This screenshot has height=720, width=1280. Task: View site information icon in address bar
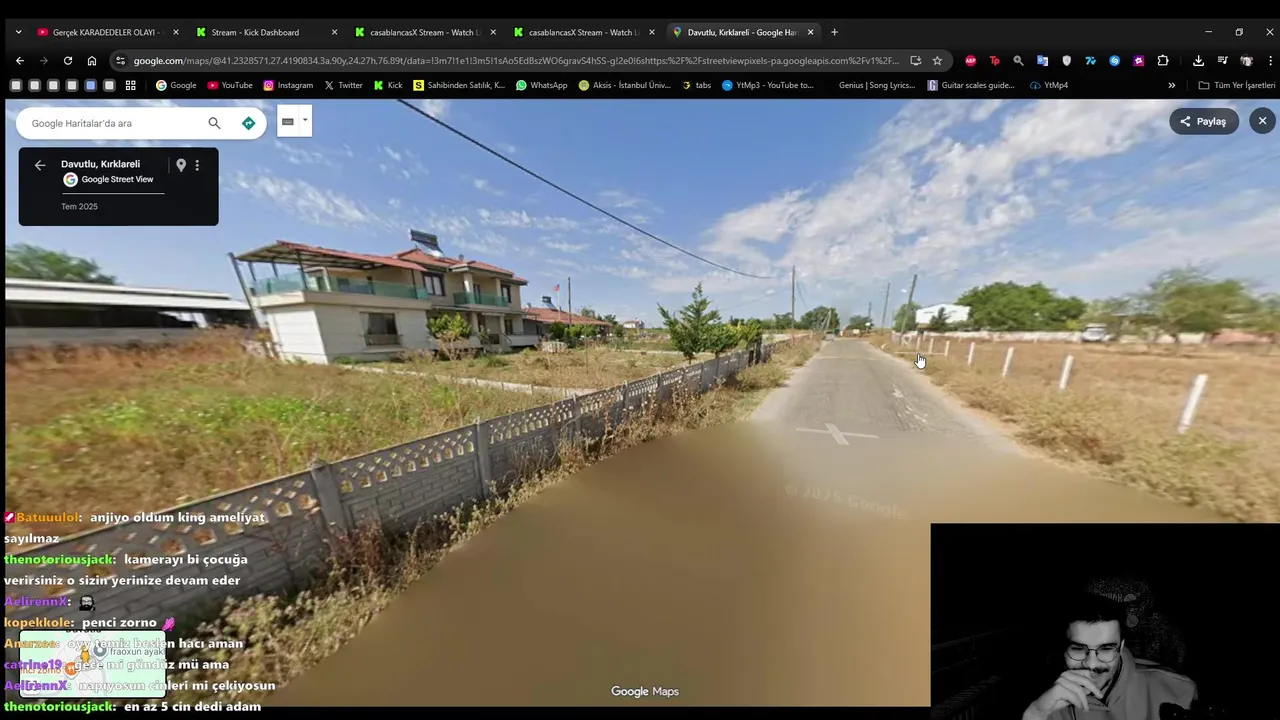(120, 60)
